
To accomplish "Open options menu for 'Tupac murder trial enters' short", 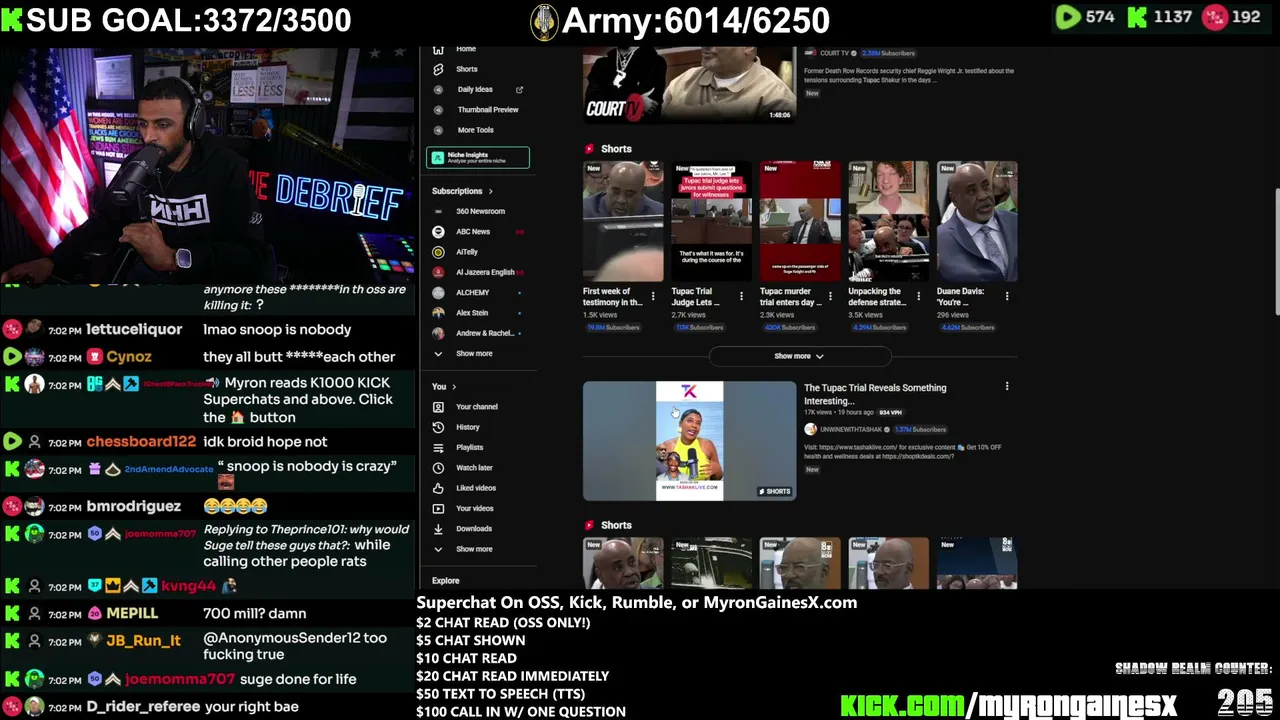I will click(x=830, y=296).
